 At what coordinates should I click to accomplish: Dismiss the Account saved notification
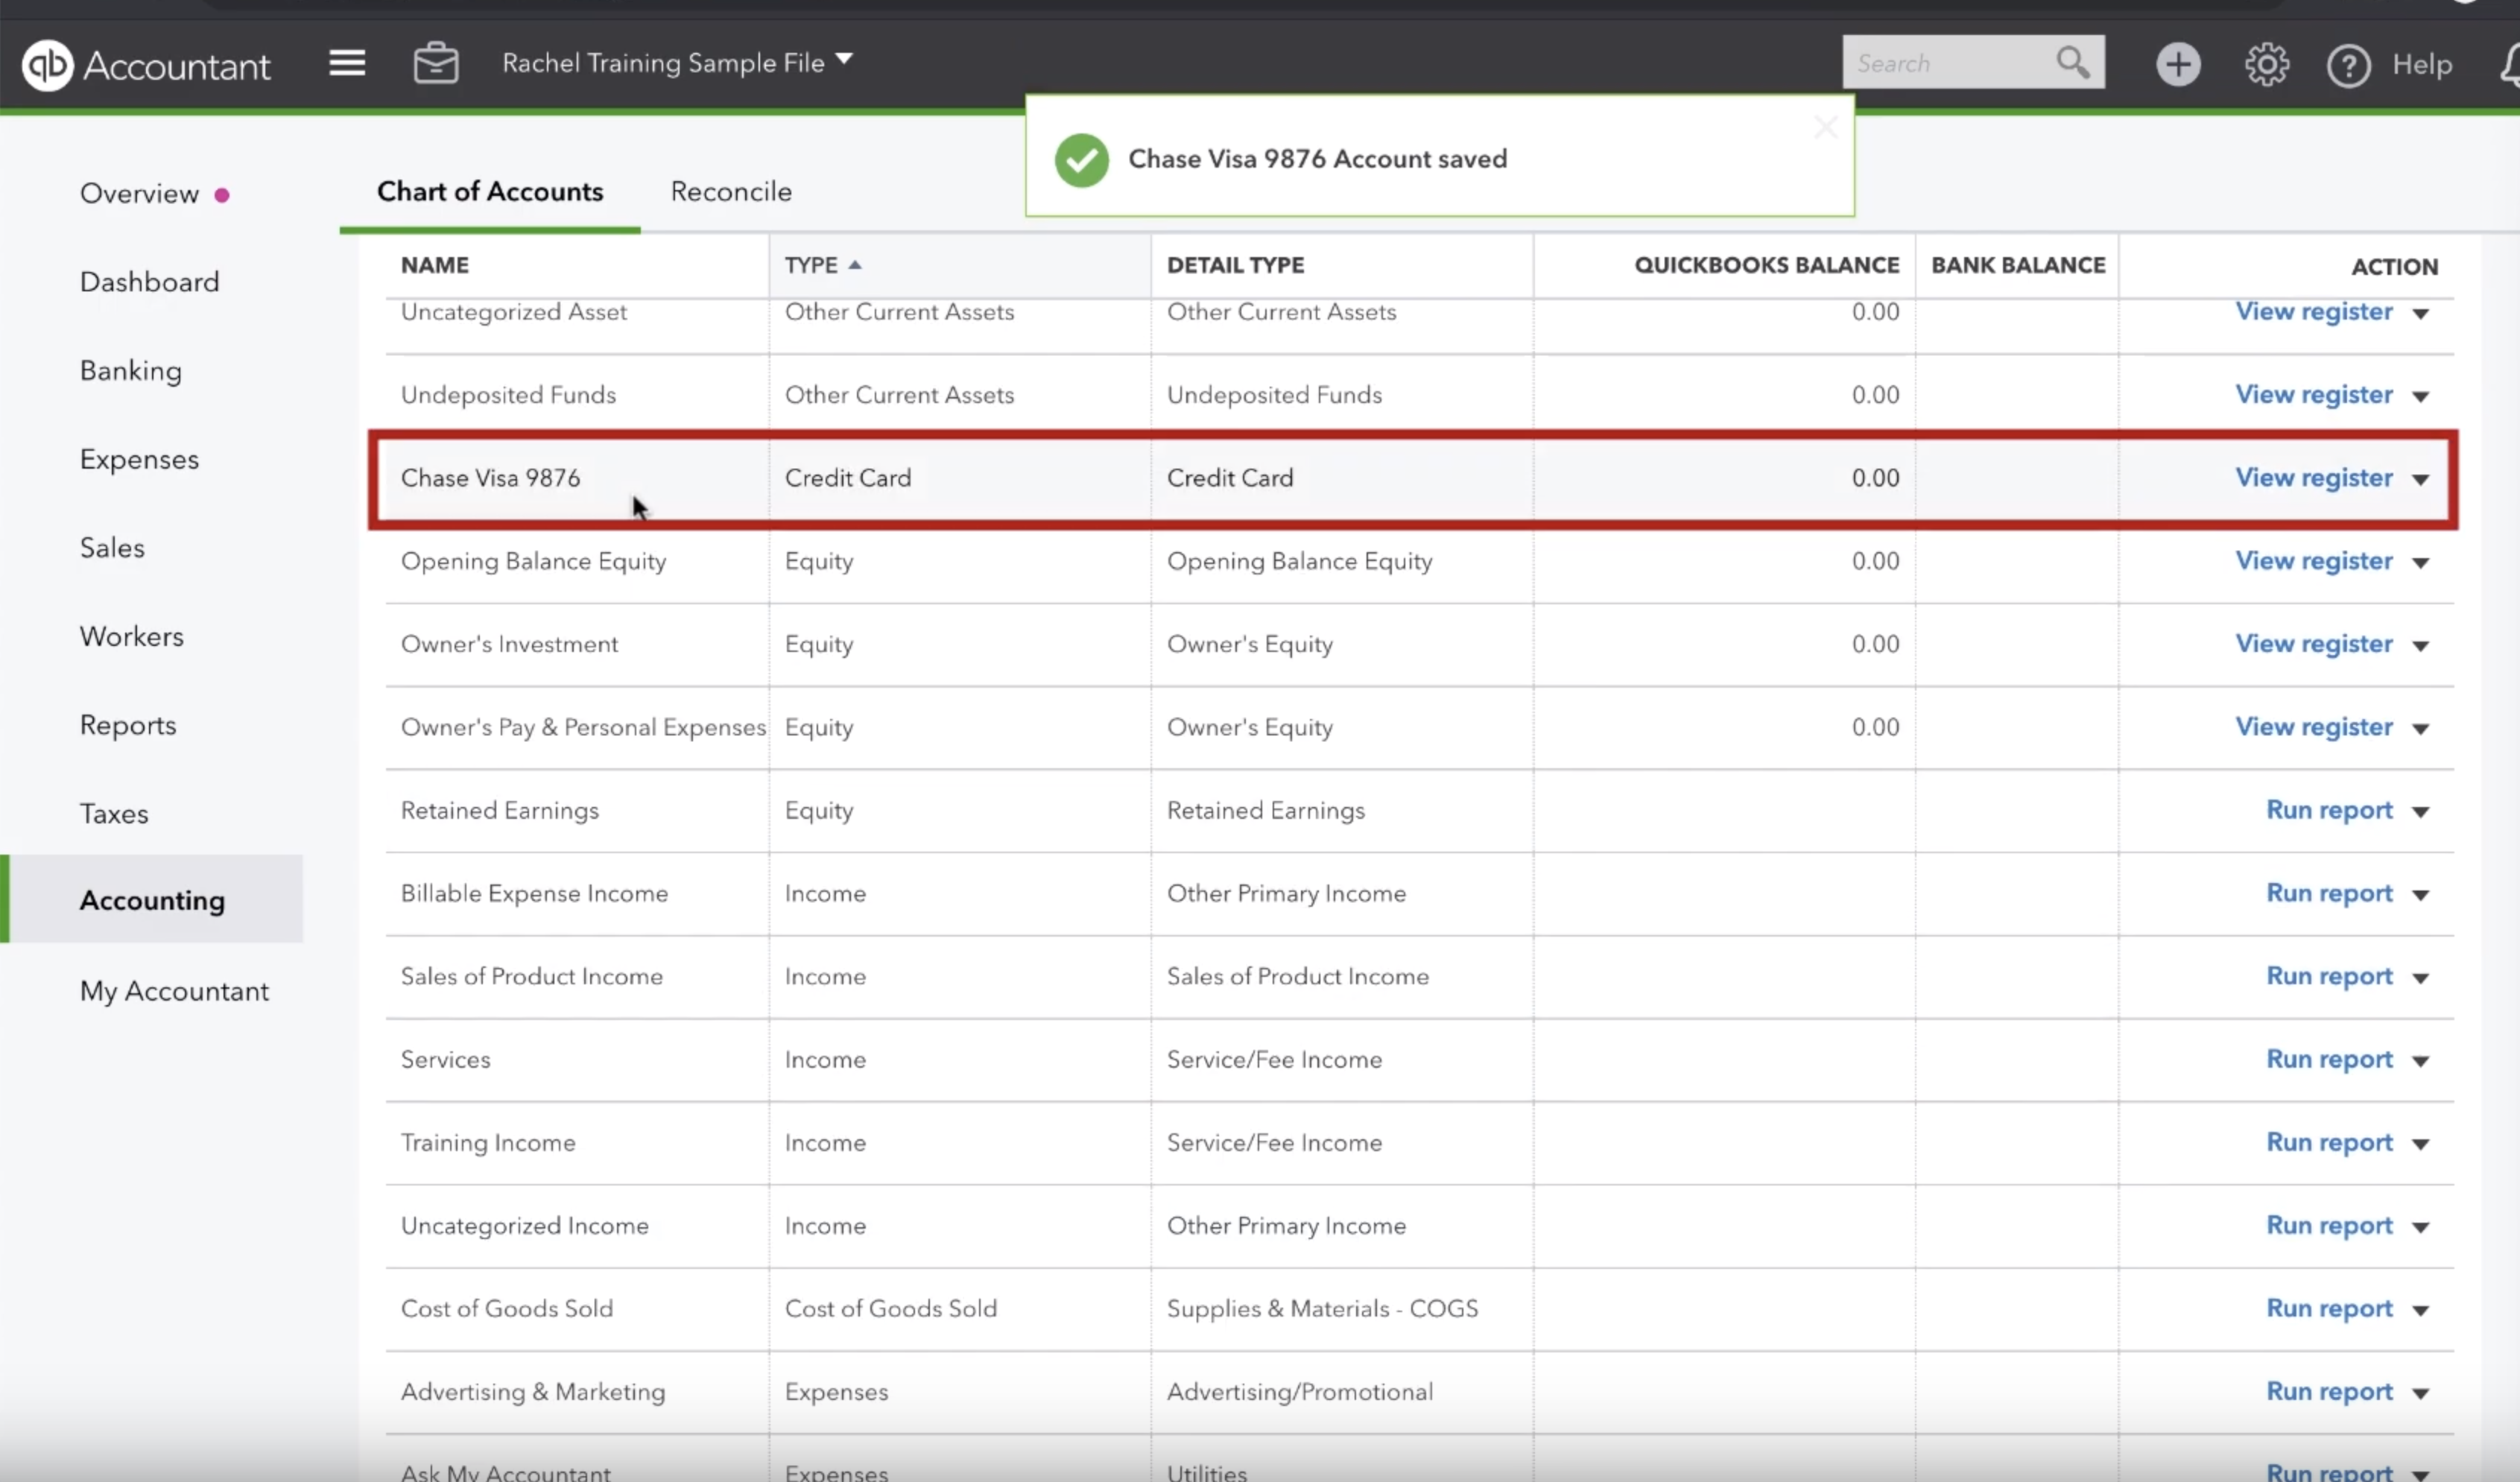pos(1826,127)
